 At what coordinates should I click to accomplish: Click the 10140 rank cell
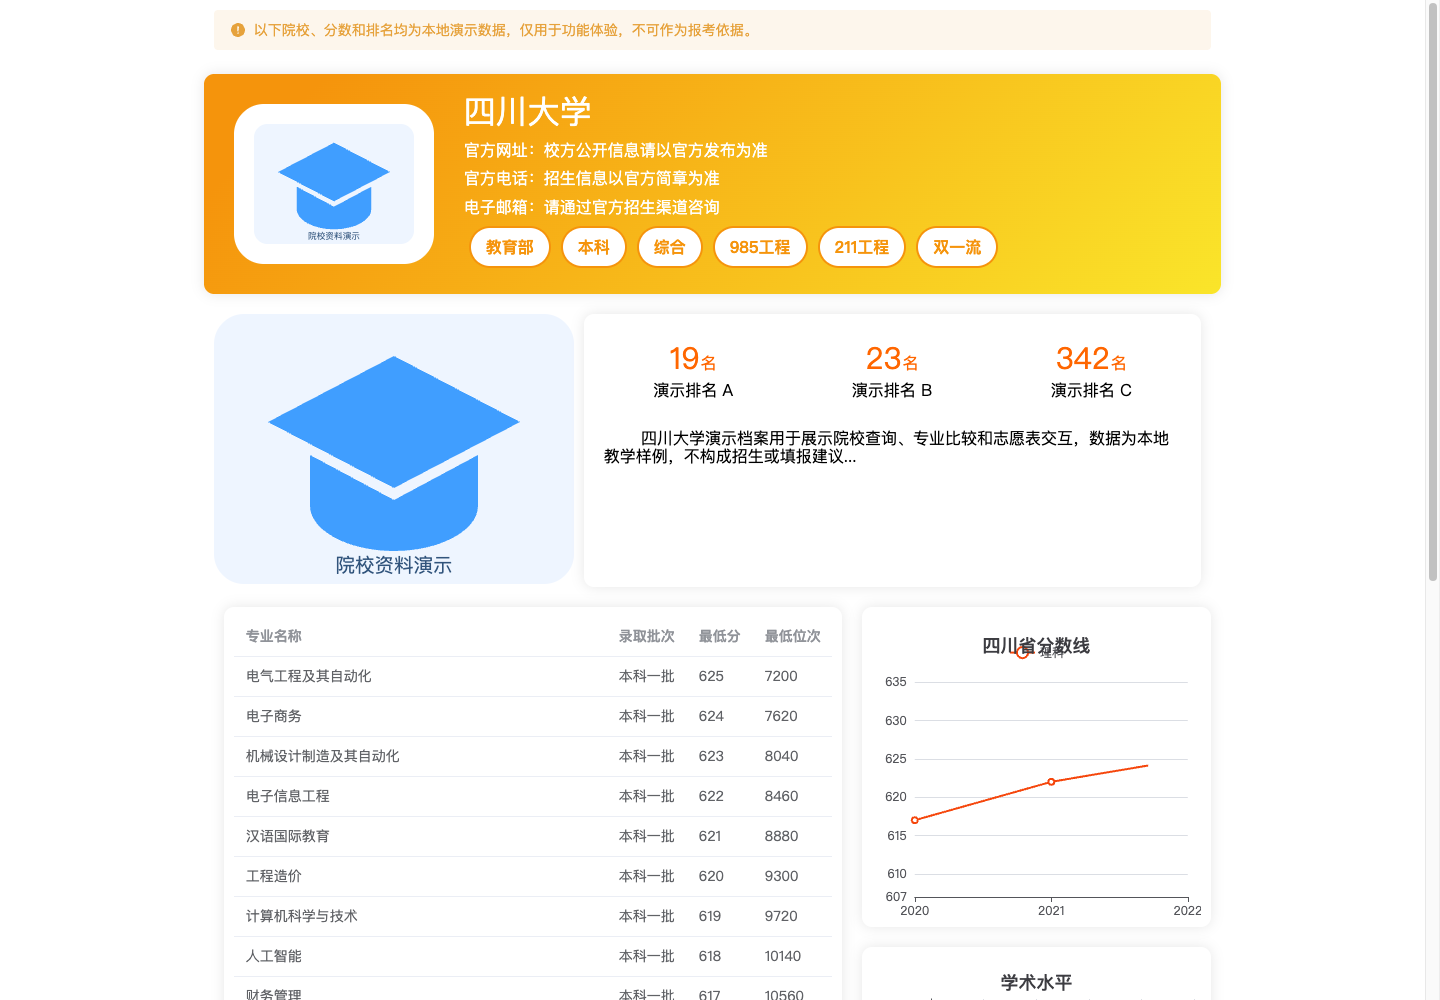pos(783,956)
